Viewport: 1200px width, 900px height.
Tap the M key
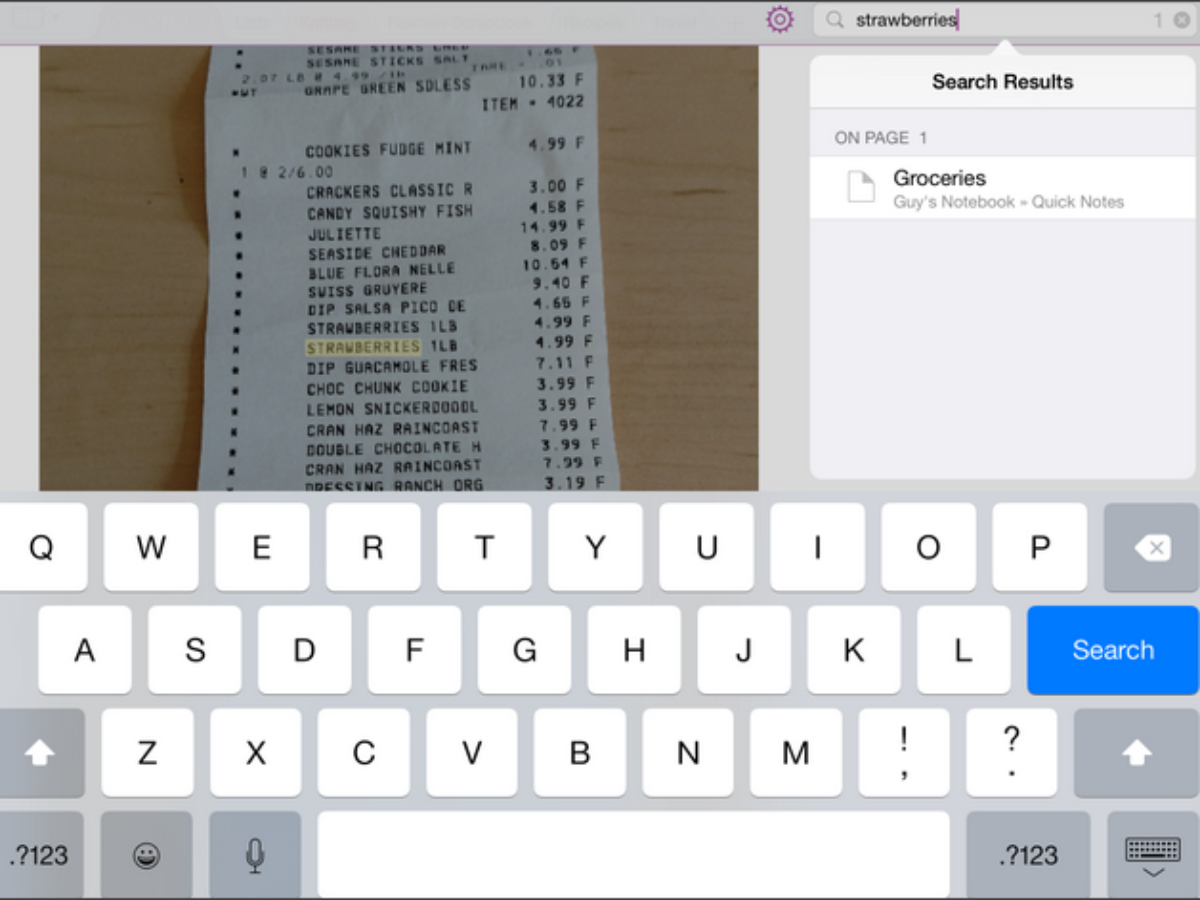(796, 753)
